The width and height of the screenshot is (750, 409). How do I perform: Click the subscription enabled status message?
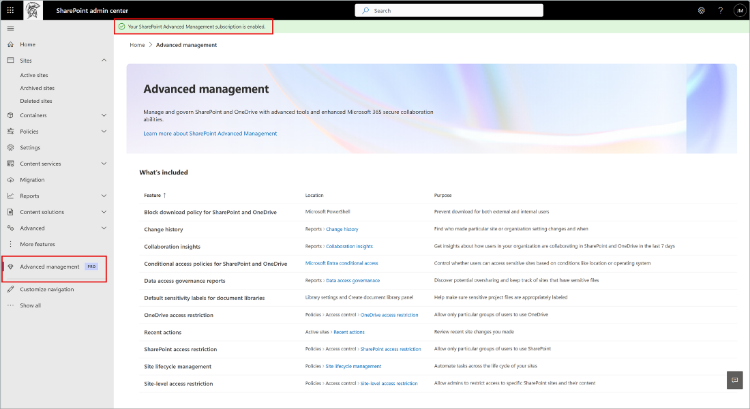click(x=196, y=27)
